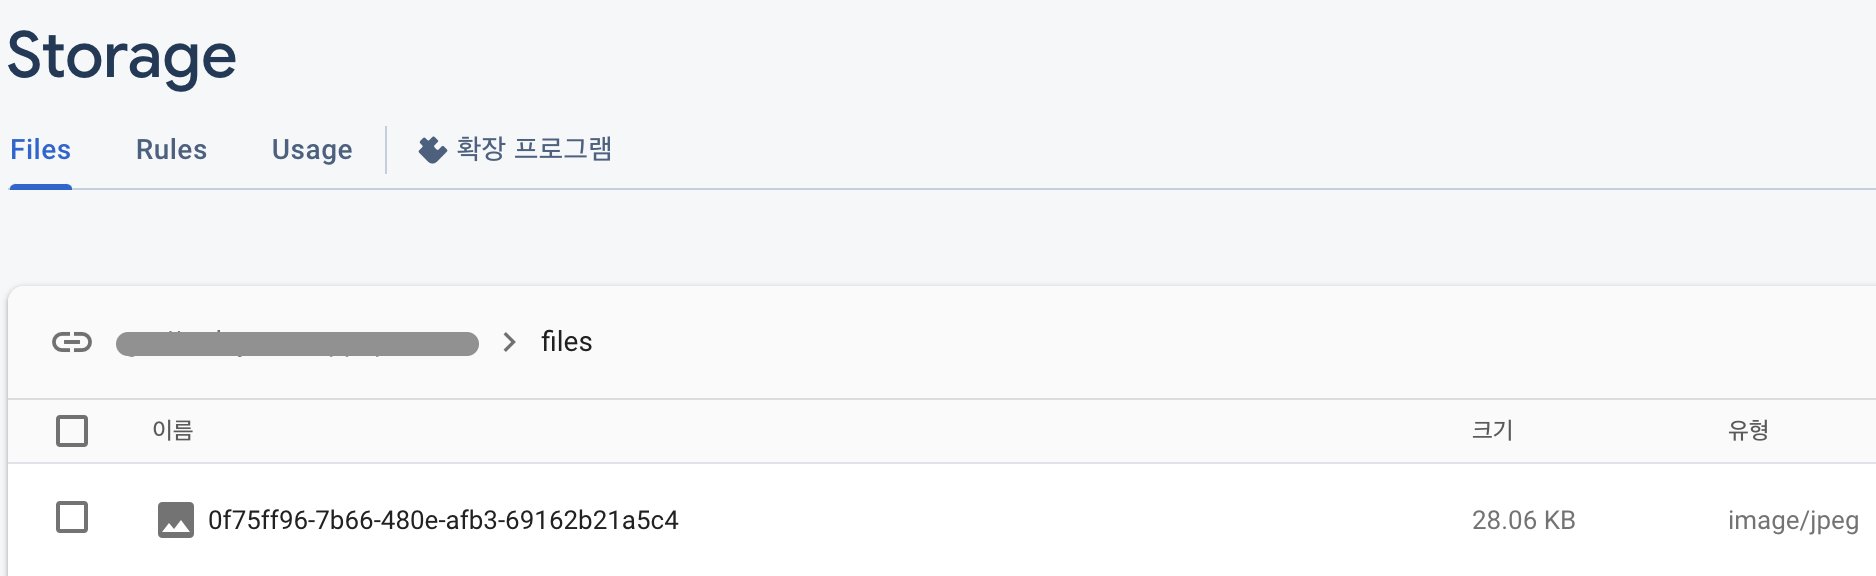Image resolution: width=1876 pixels, height=576 pixels.
Task: Open file 0f75ff96-7b66-480e-afb3-69162b21a5c4
Action: 443,520
